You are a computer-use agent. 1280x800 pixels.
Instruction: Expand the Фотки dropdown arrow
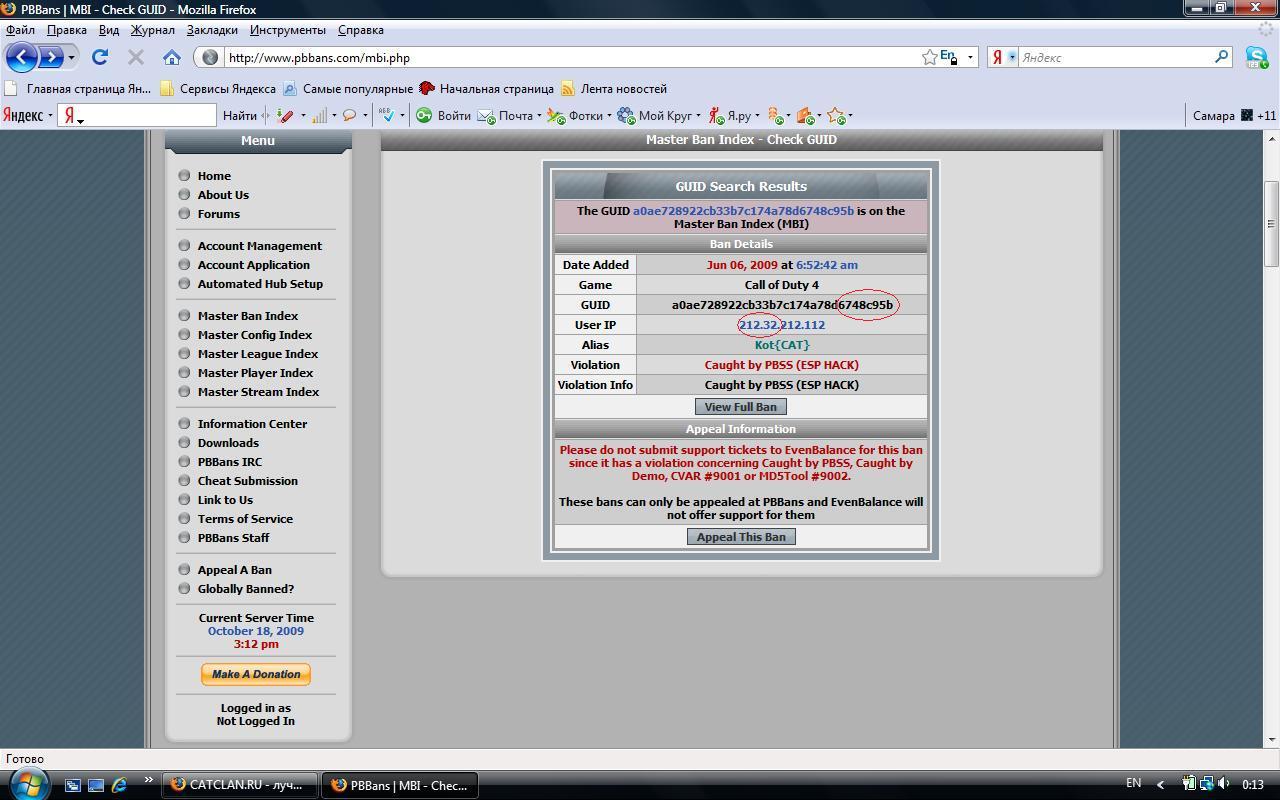609,115
